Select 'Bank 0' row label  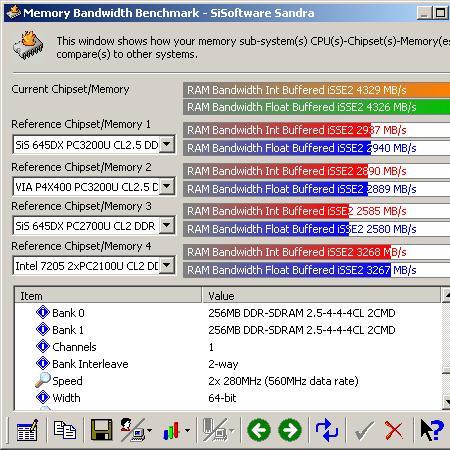[x=68, y=313]
